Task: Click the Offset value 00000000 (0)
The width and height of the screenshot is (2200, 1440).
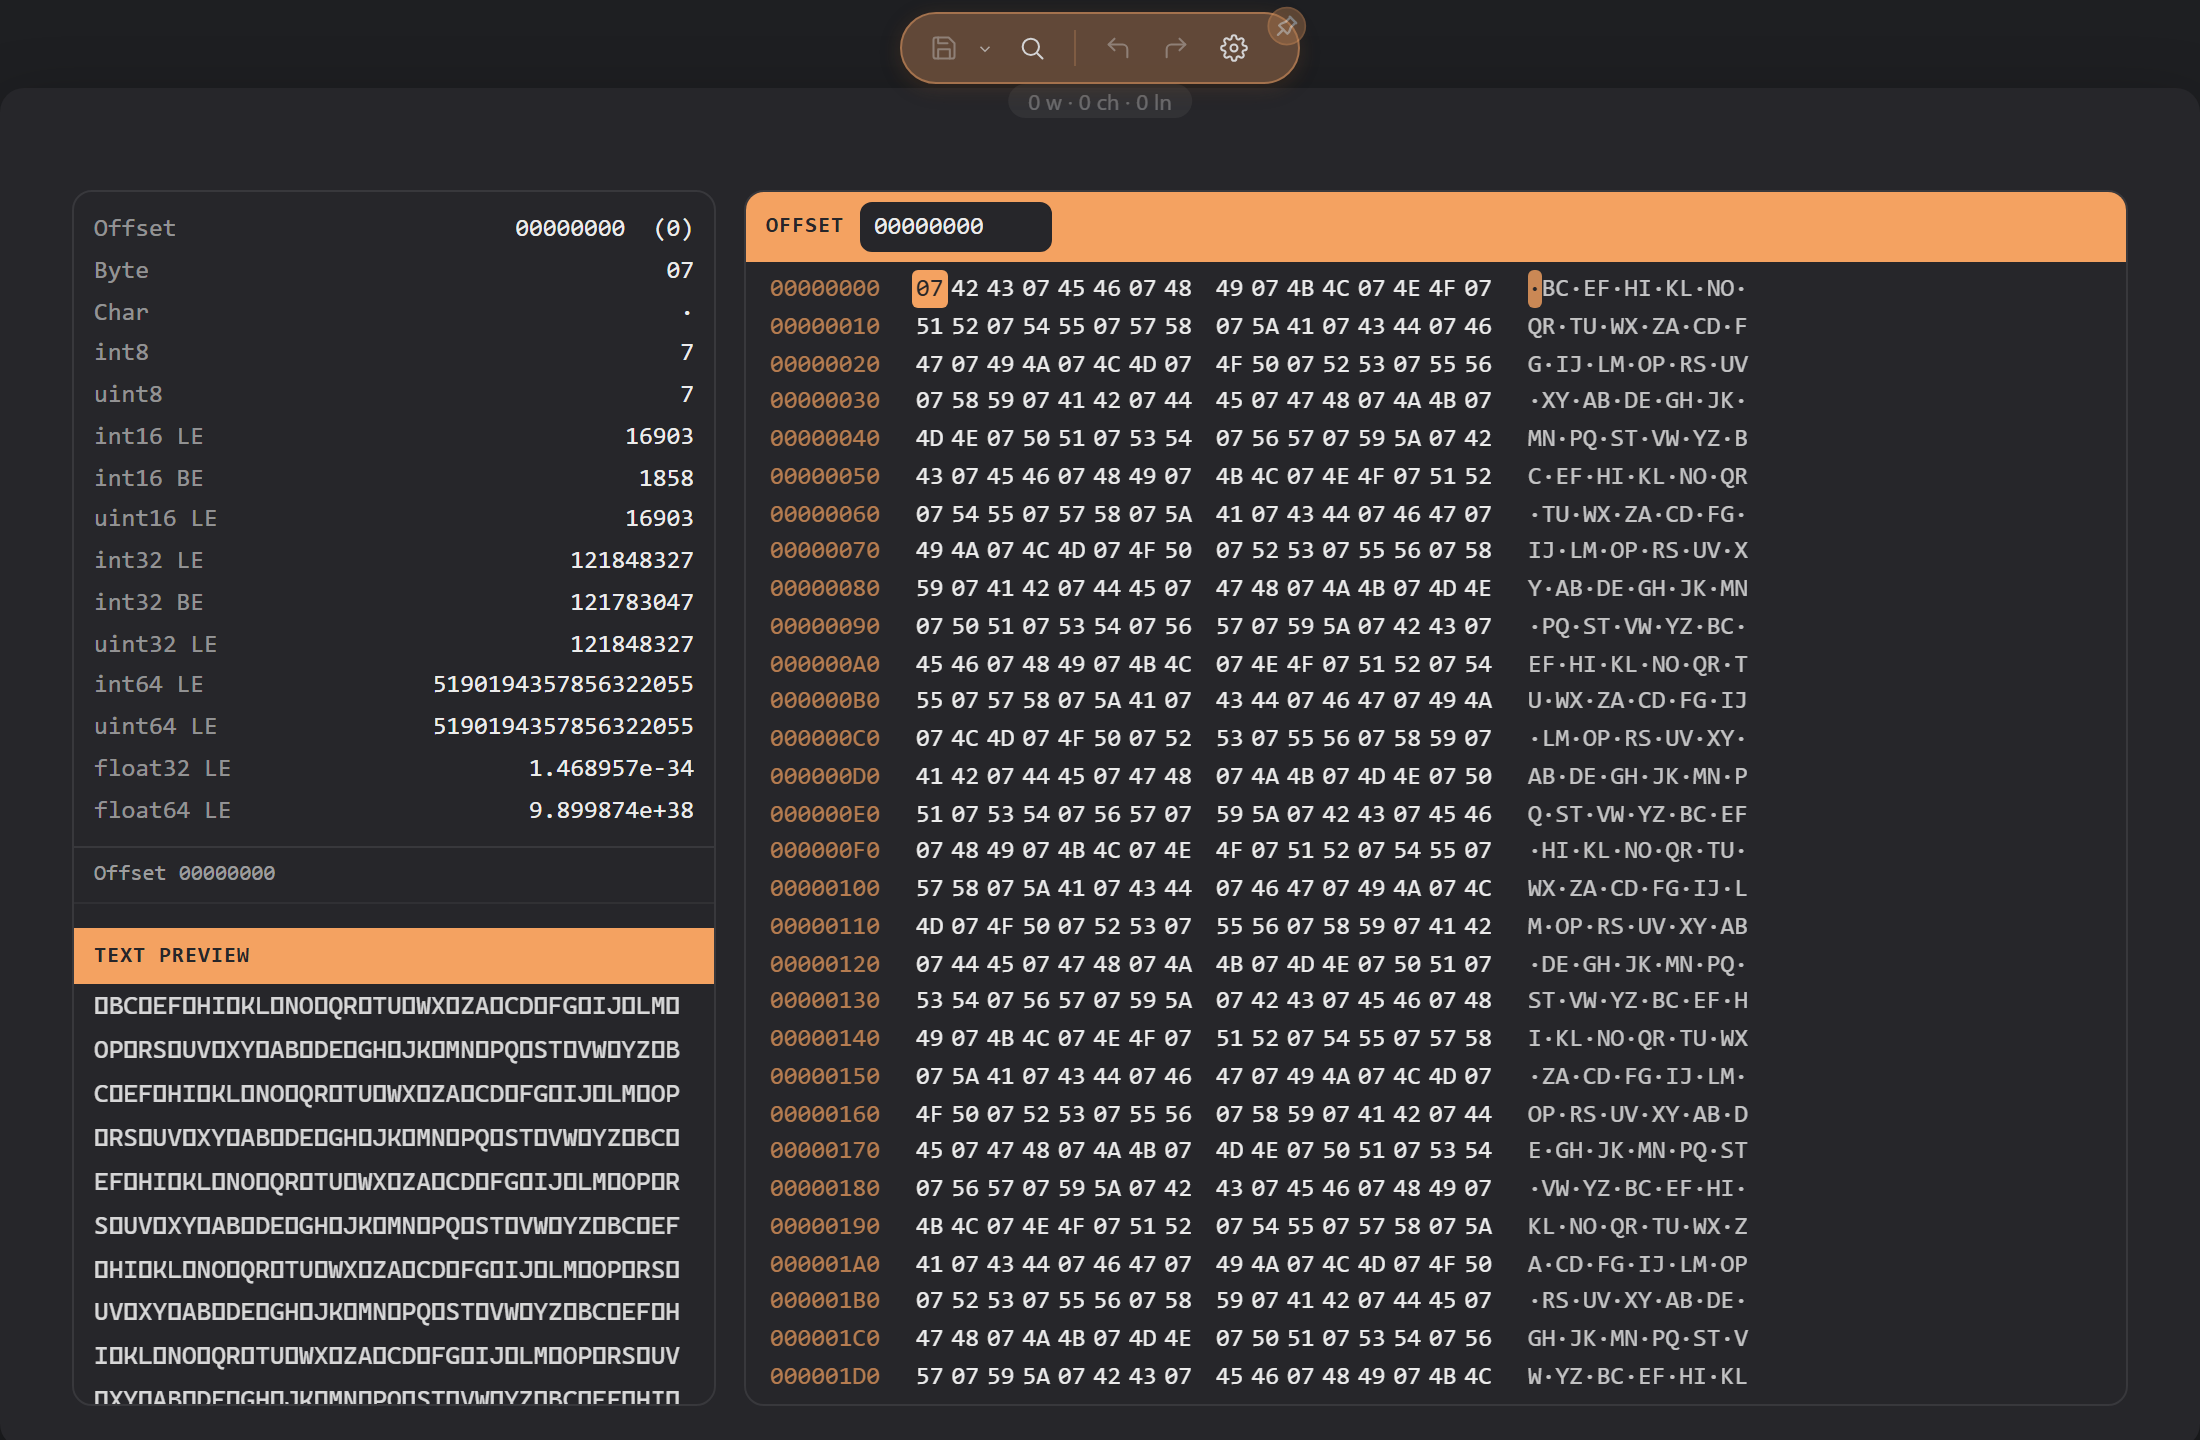Action: click(604, 228)
